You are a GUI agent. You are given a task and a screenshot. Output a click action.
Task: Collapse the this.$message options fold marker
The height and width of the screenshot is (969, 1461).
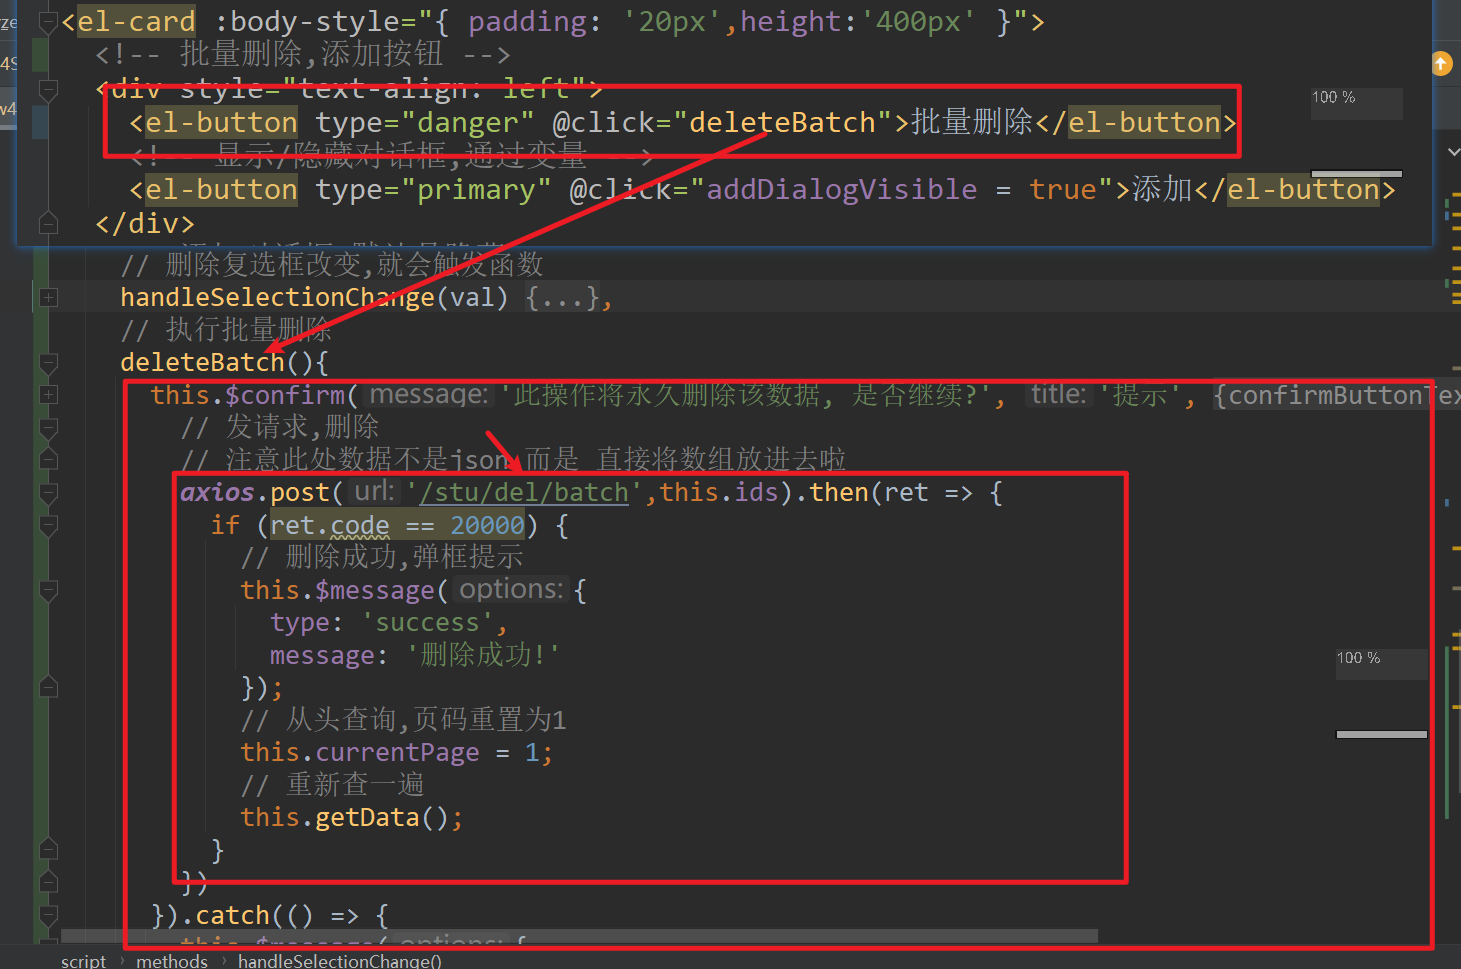[x=48, y=590]
